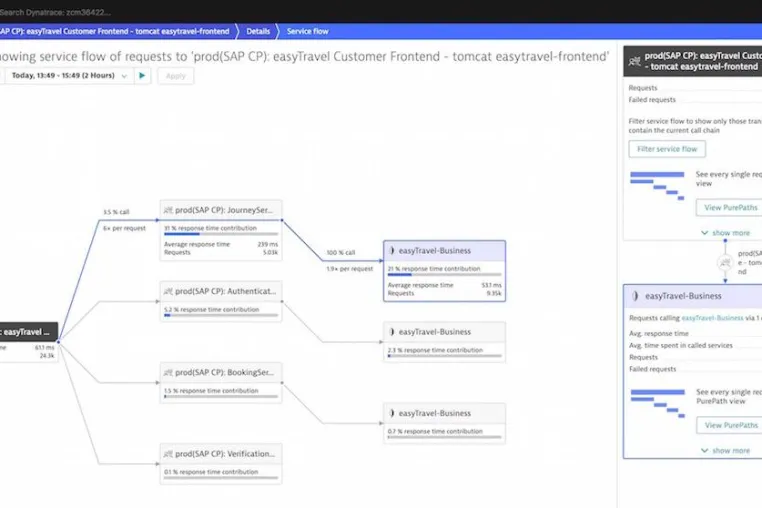Image resolution: width=762 pixels, height=508 pixels.
Task: Select the Service flow breadcrumb
Action: pos(307,31)
